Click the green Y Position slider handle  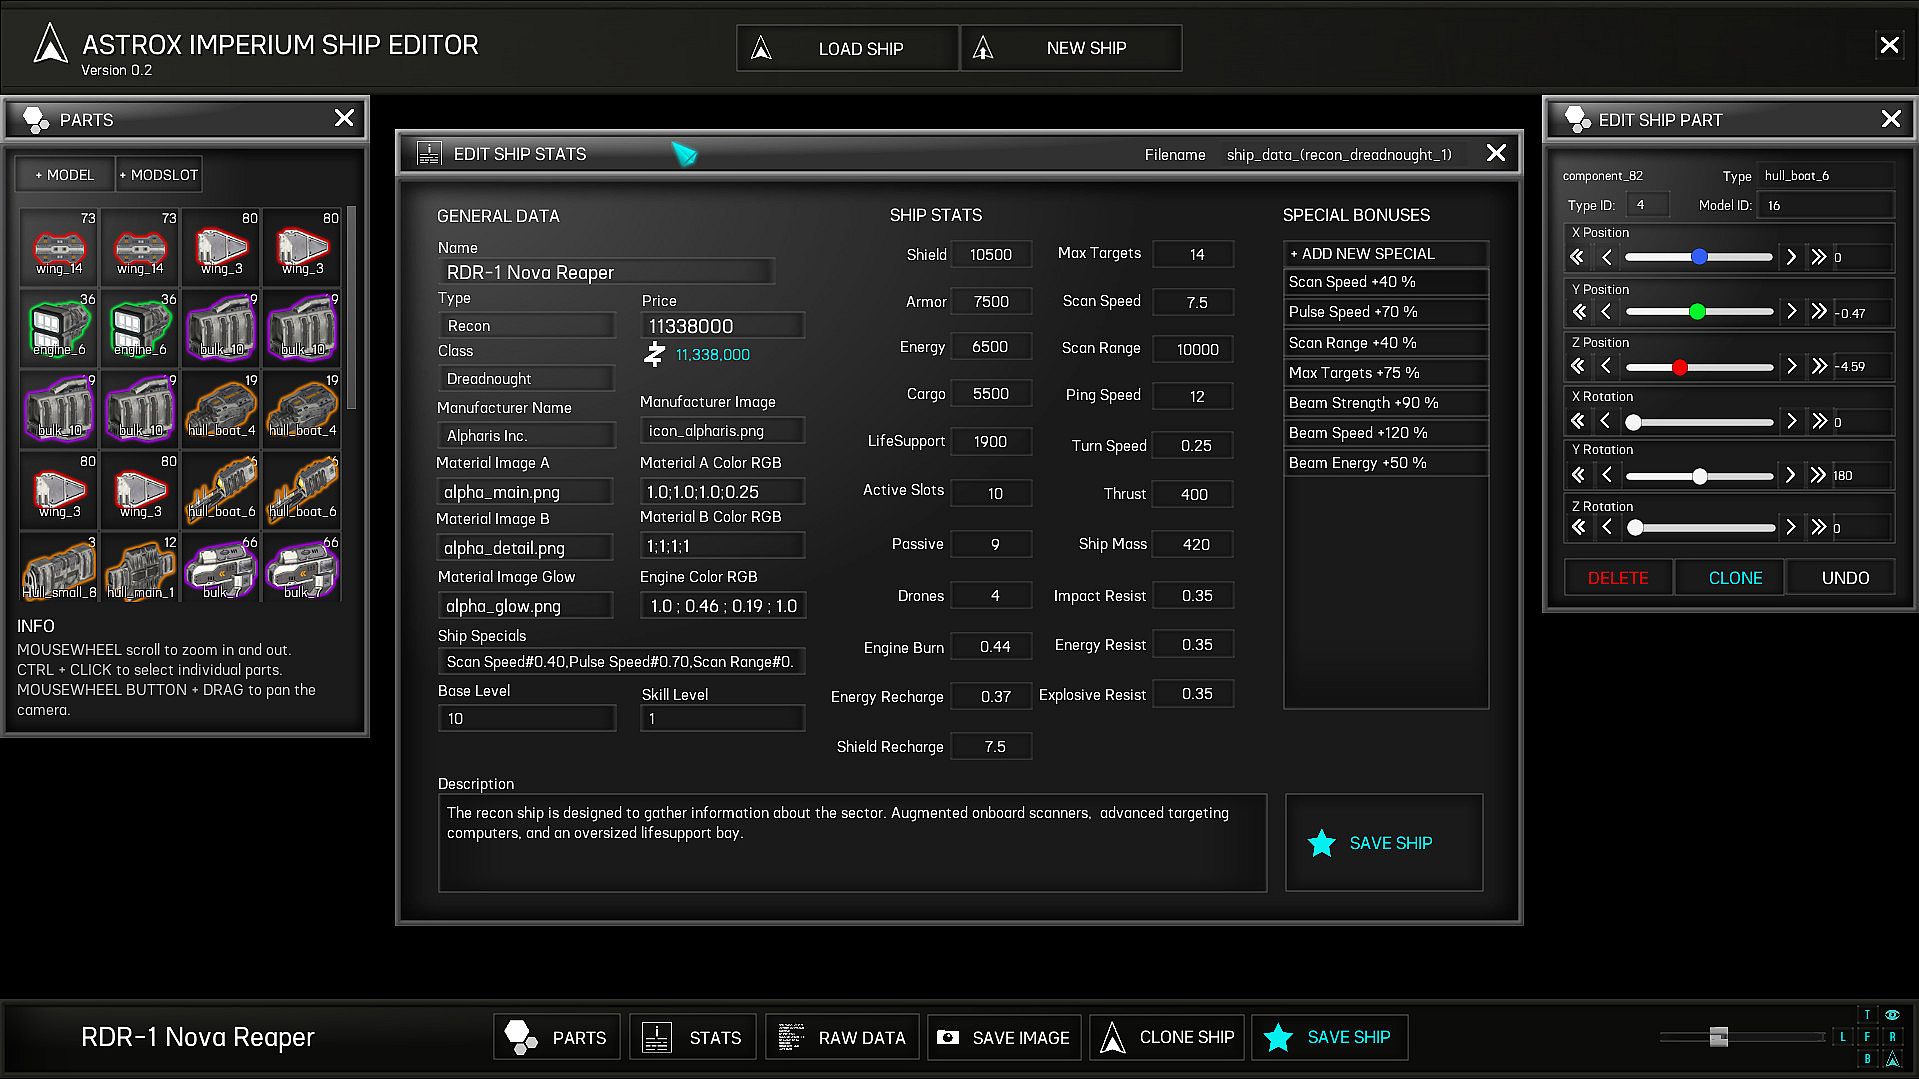pos(1697,312)
